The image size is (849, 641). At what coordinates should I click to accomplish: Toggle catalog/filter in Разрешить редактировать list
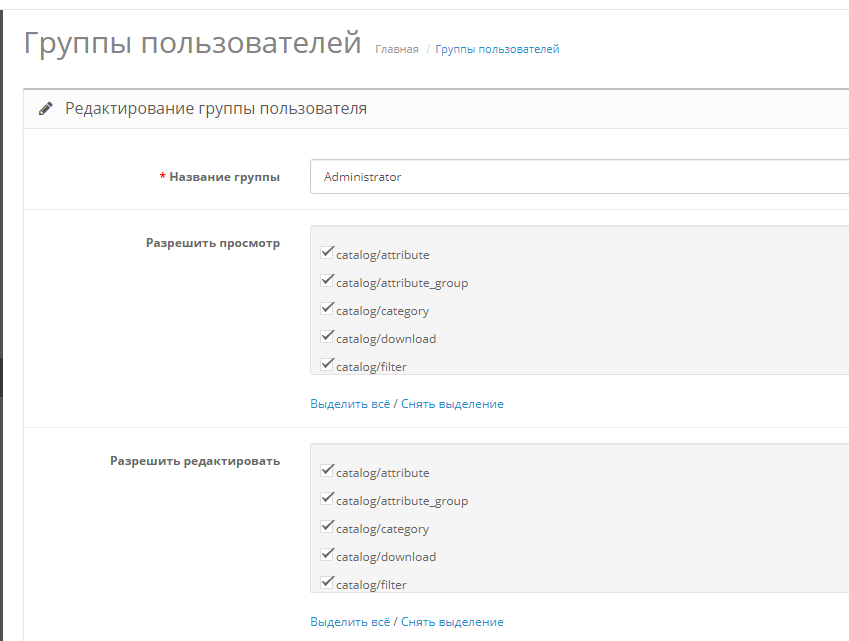[327, 582]
